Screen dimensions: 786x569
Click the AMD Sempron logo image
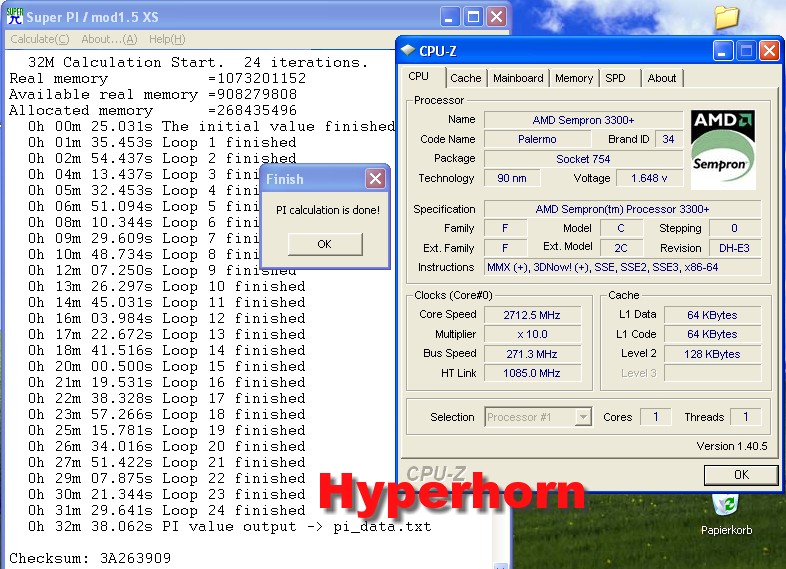pyautogui.click(x=723, y=150)
